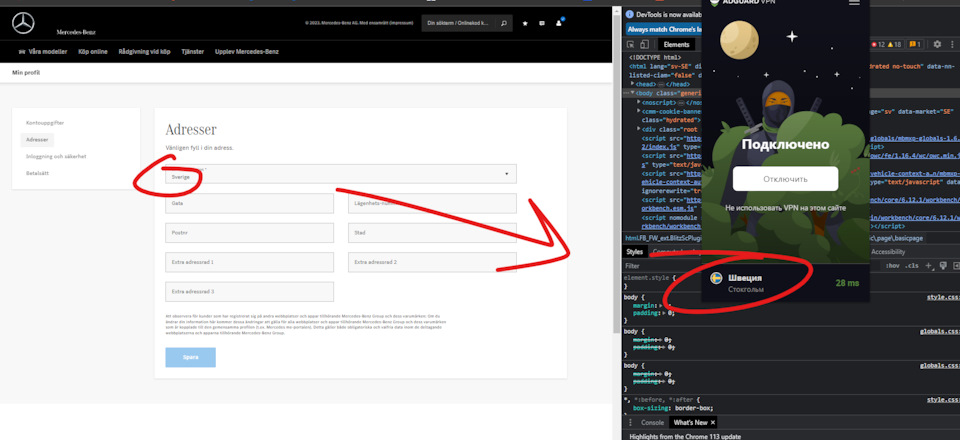Open DevTools settings gear
This screenshot has height=440, width=960.
pos(937,45)
